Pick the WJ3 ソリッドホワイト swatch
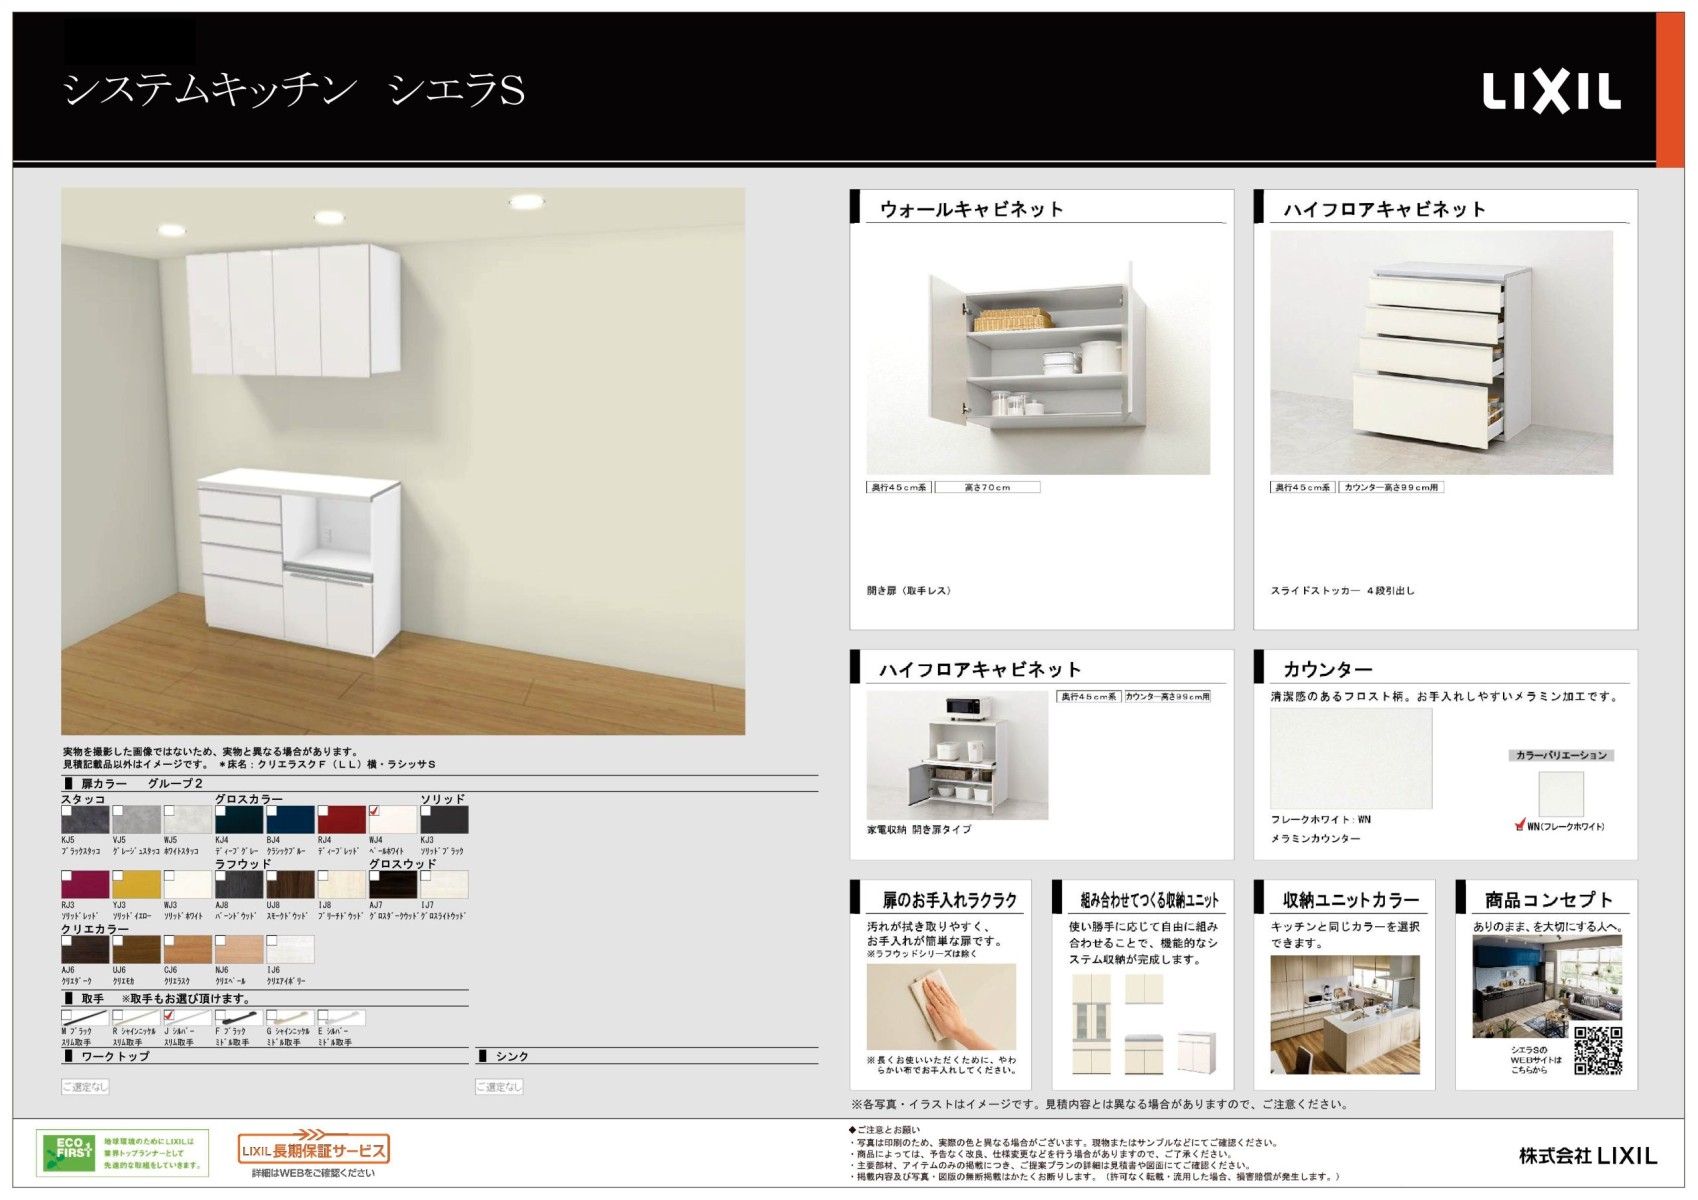Viewport: 1698px width, 1200px height. [188, 884]
